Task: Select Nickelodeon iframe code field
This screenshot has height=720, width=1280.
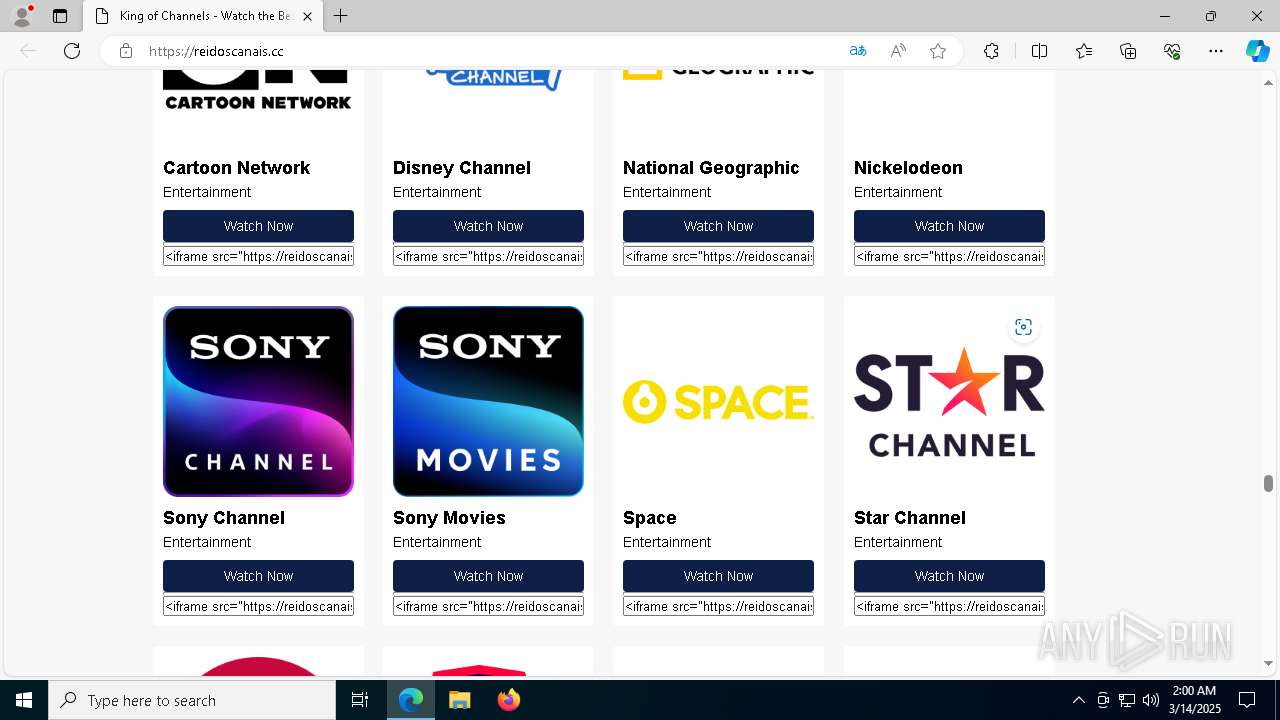Action: click(949, 256)
